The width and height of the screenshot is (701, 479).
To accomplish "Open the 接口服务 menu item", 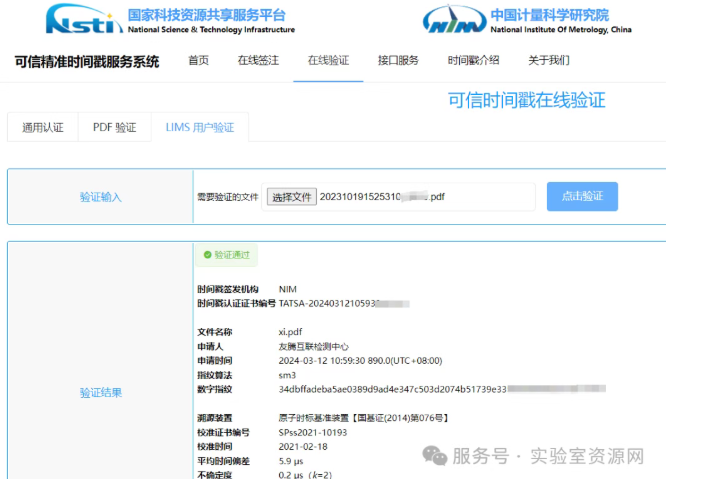I will click(x=398, y=60).
